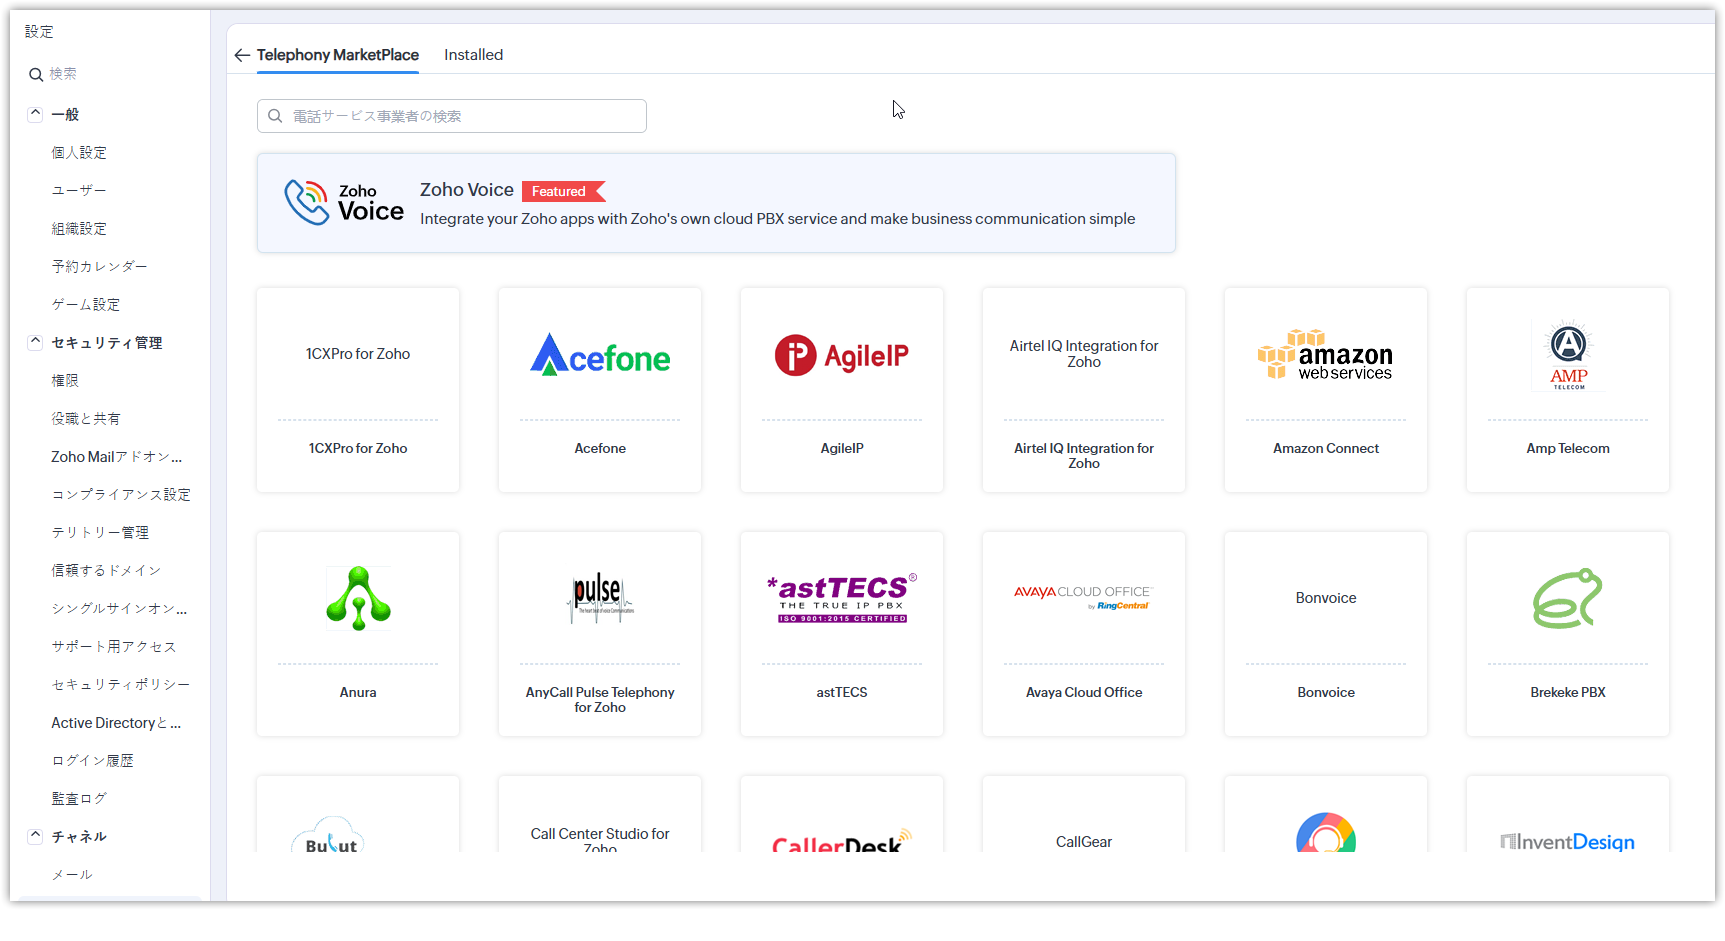The height and width of the screenshot is (941, 1725).
Task: Click the AnyCall Pulse logo
Action: click(600, 598)
